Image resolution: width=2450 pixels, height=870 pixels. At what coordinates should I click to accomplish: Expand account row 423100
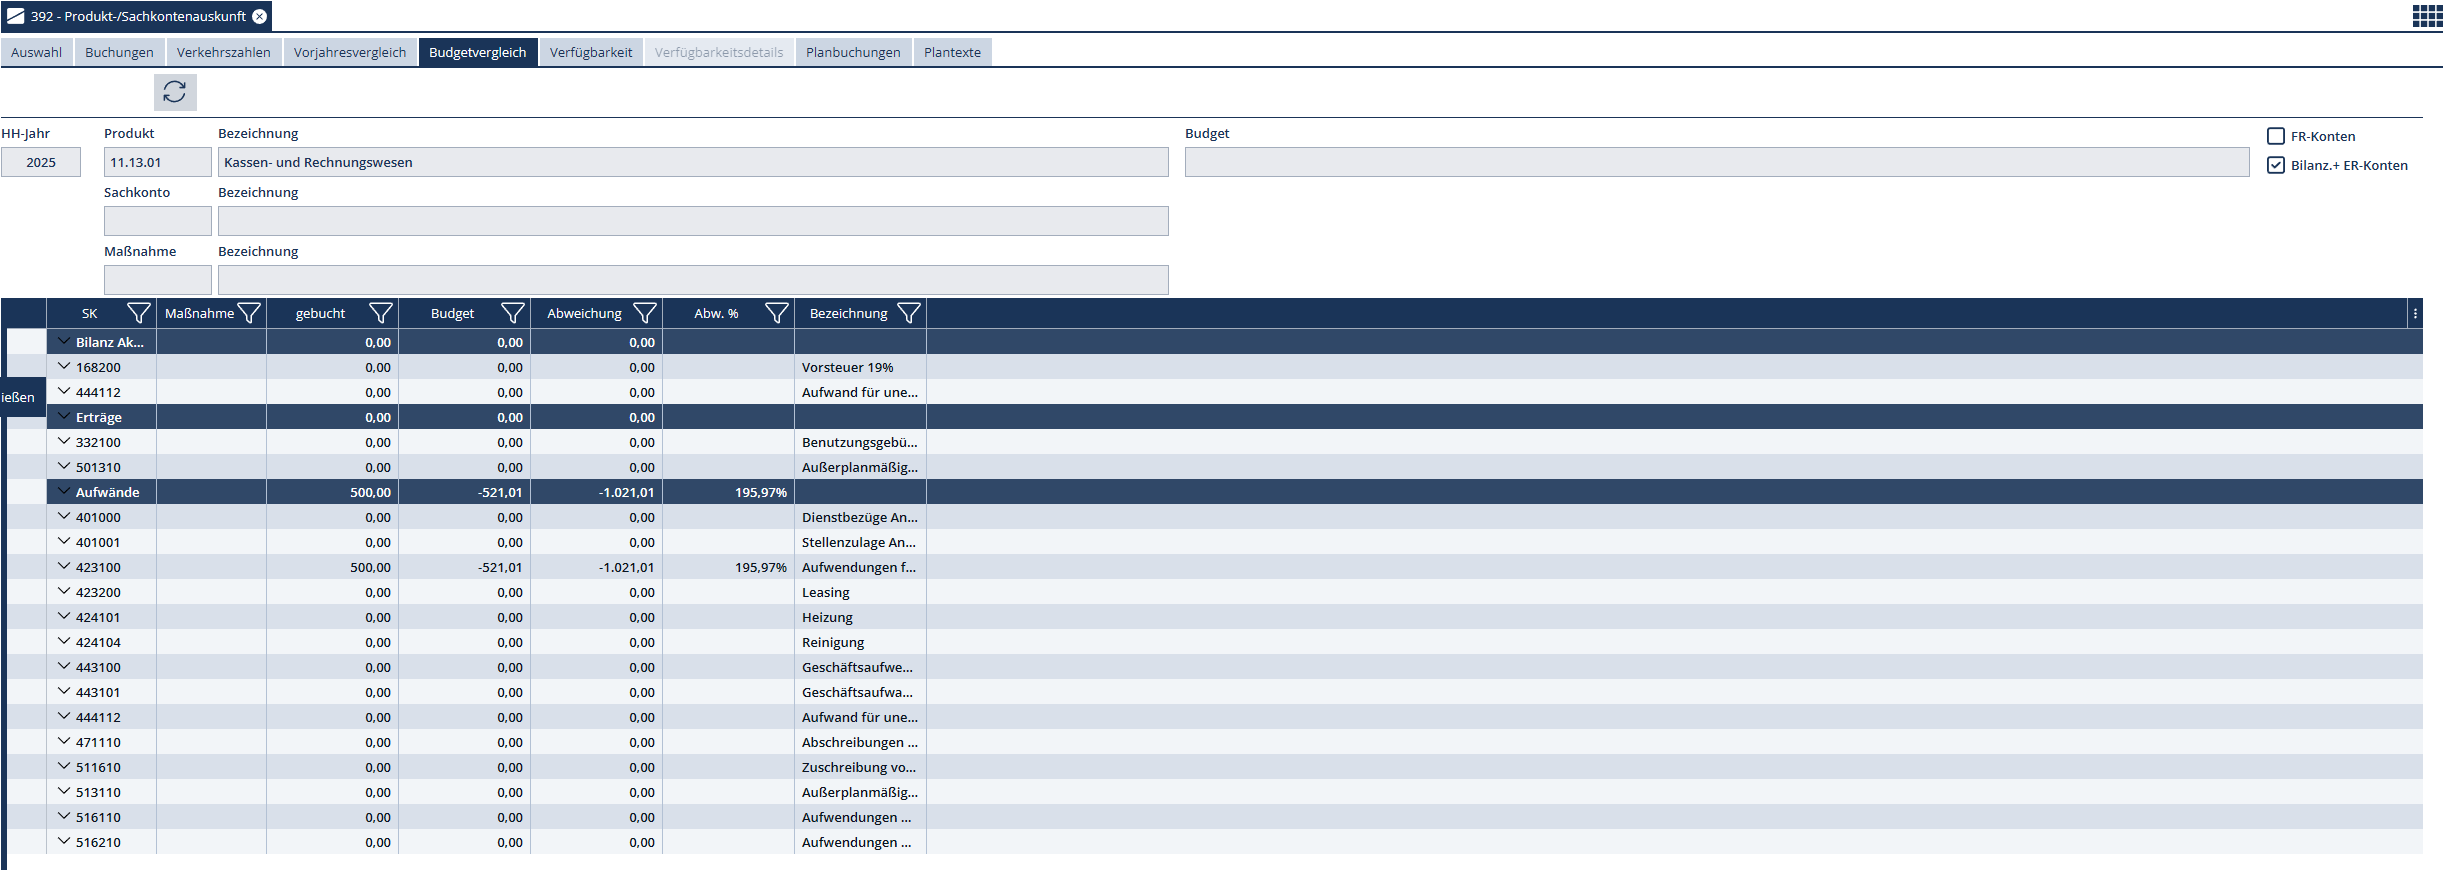click(x=64, y=566)
